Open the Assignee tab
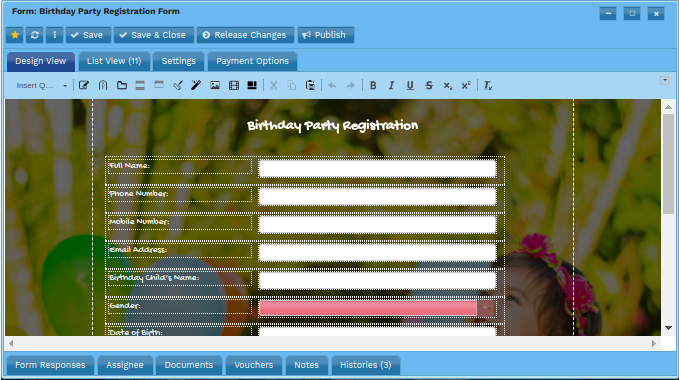This screenshot has width=679, height=380. [x=125, y=365]
